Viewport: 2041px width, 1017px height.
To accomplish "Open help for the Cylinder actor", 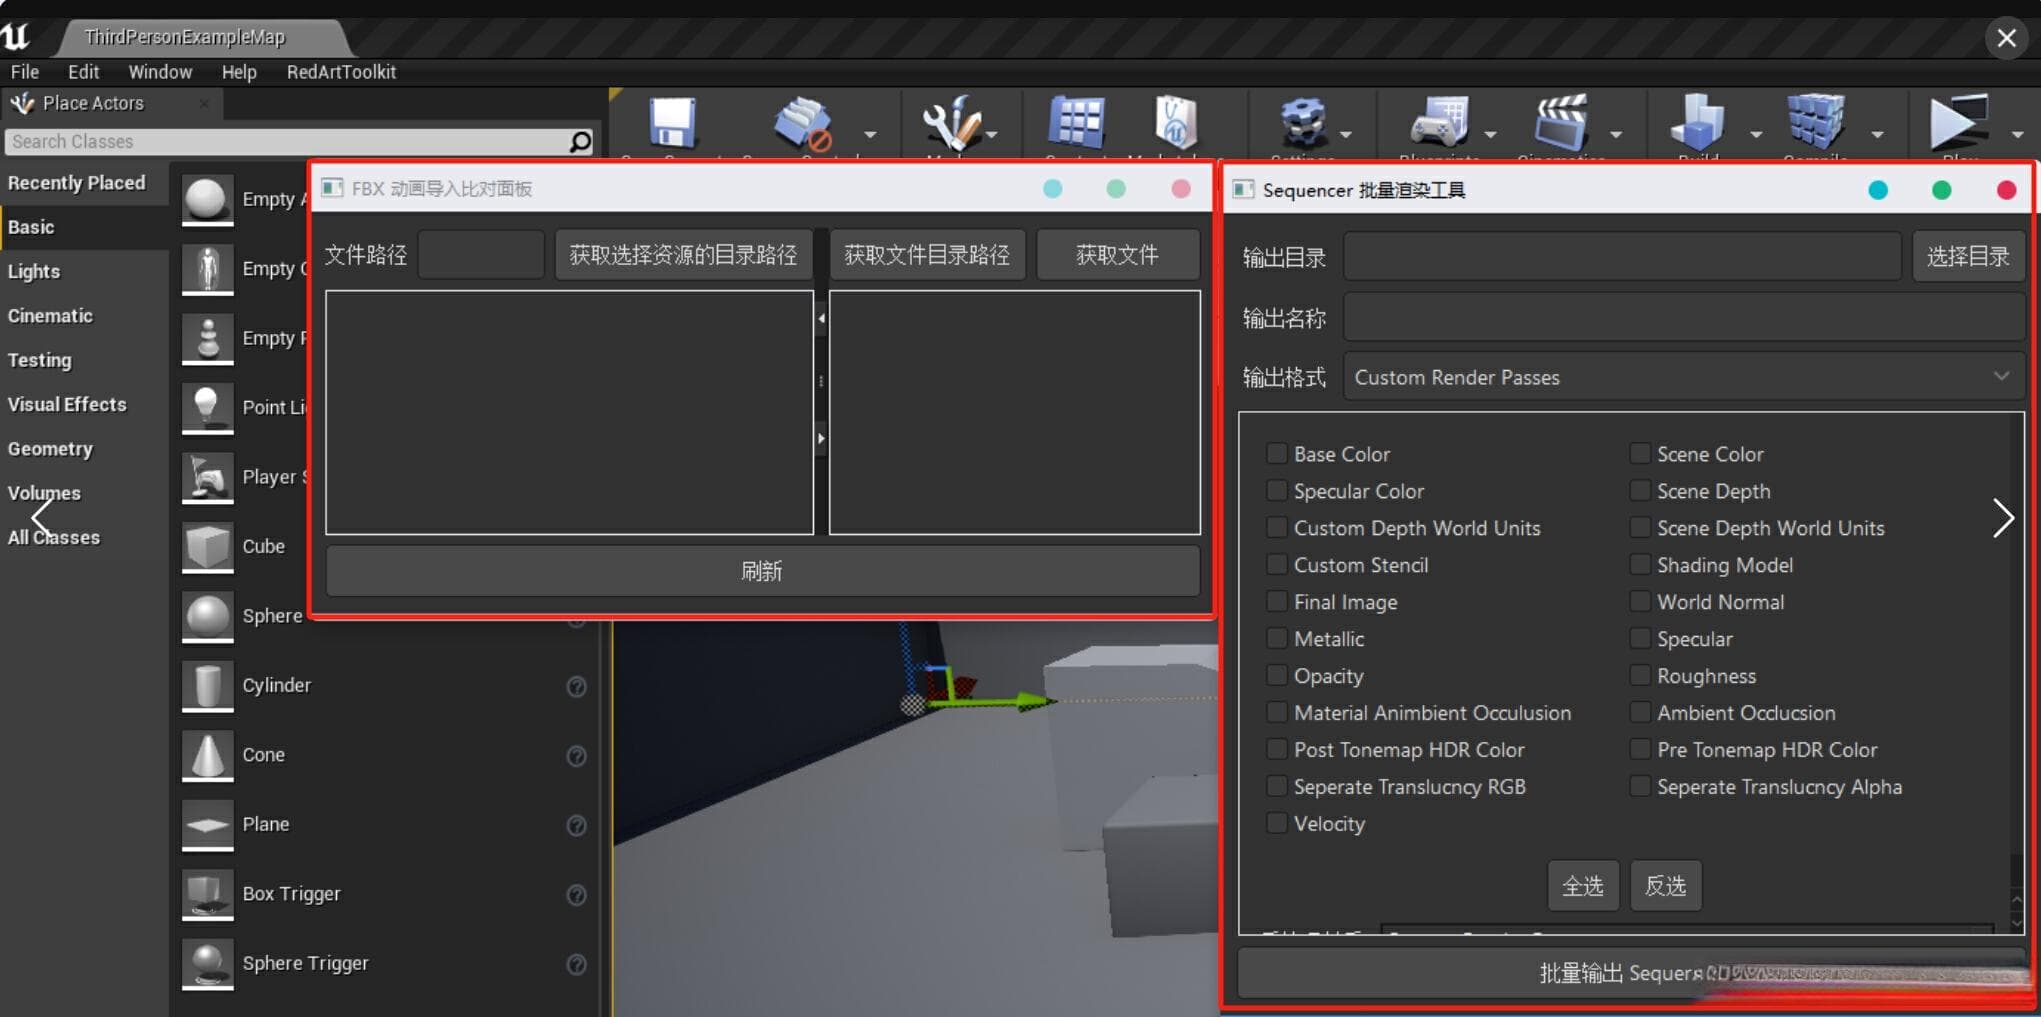I will pos(577,686).
